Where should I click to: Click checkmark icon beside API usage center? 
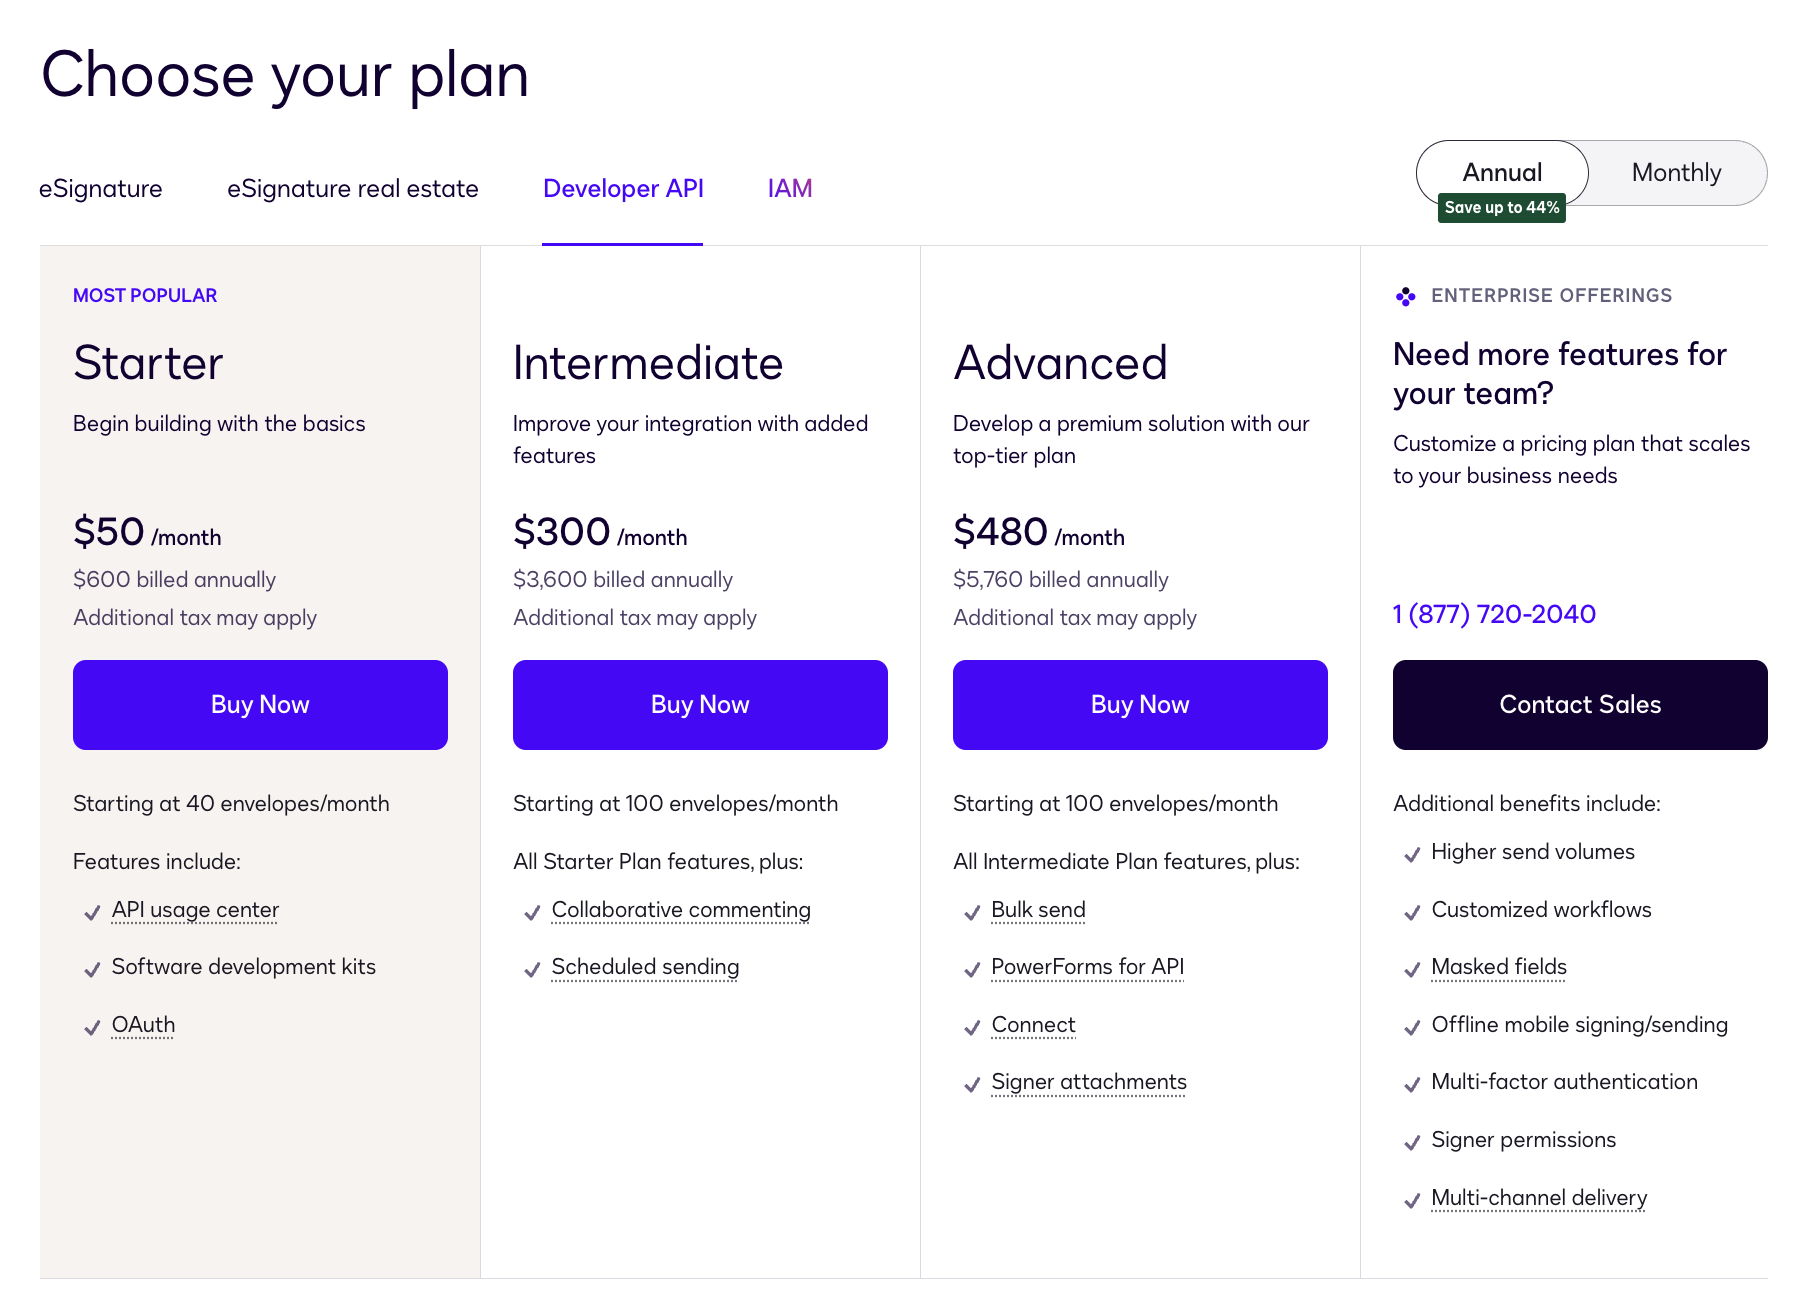click(92, 913)
